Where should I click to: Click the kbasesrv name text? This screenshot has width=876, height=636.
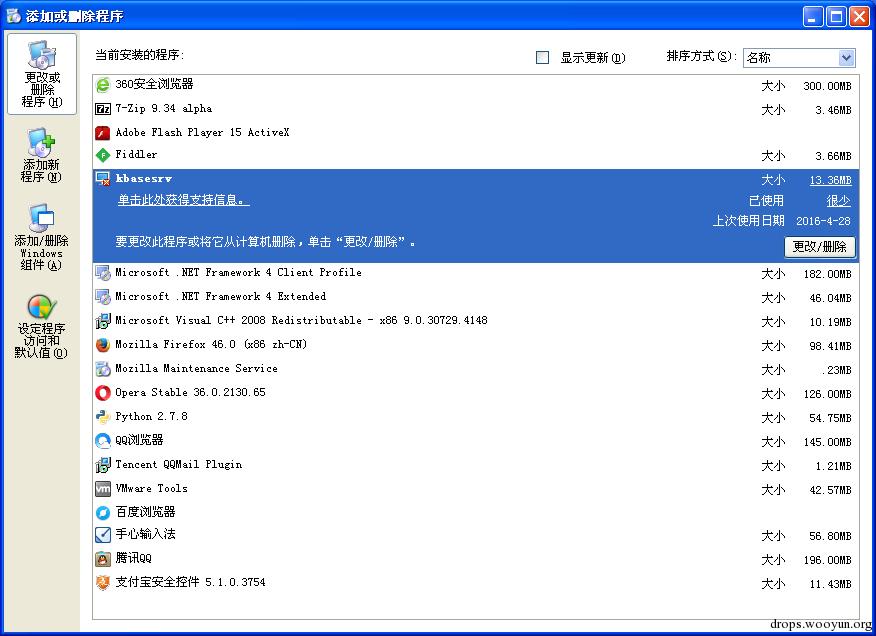click(x=144, y=179)
